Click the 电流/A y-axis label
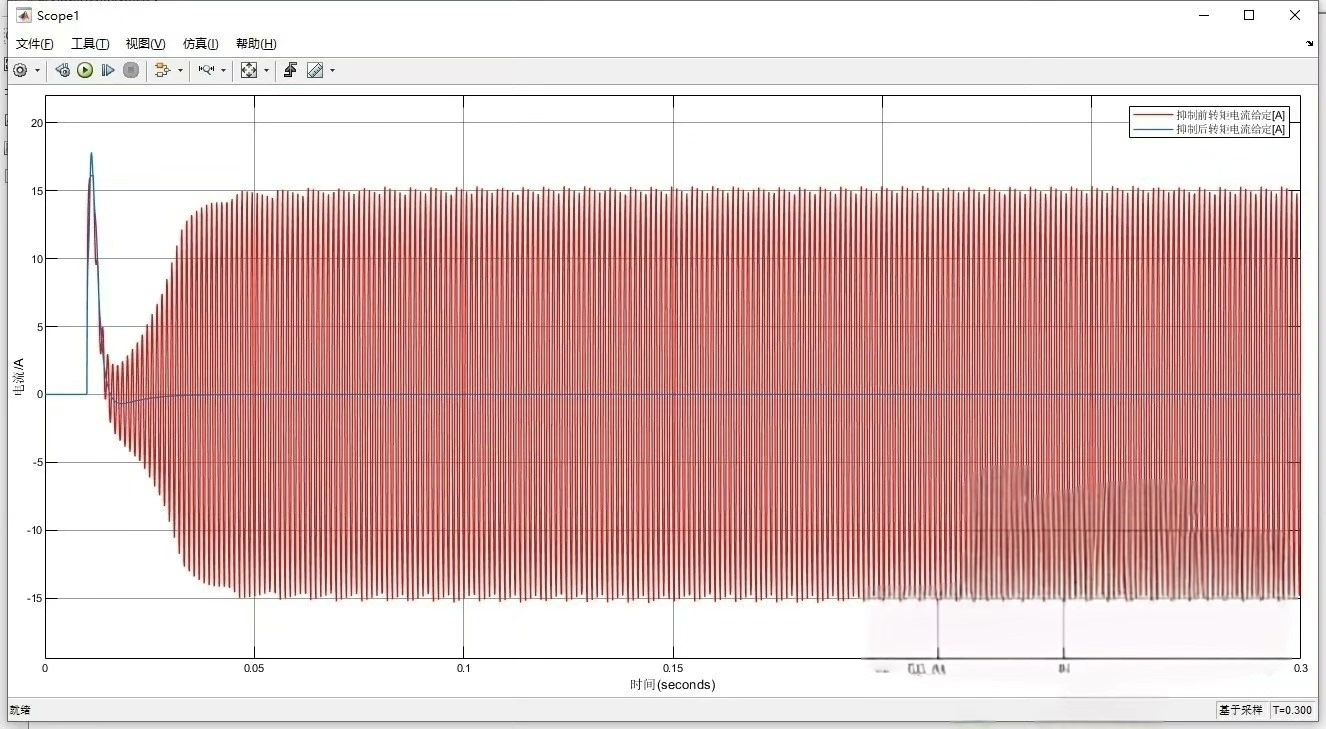This screenshot has height=729, width=1326. [x=18, y=377]
